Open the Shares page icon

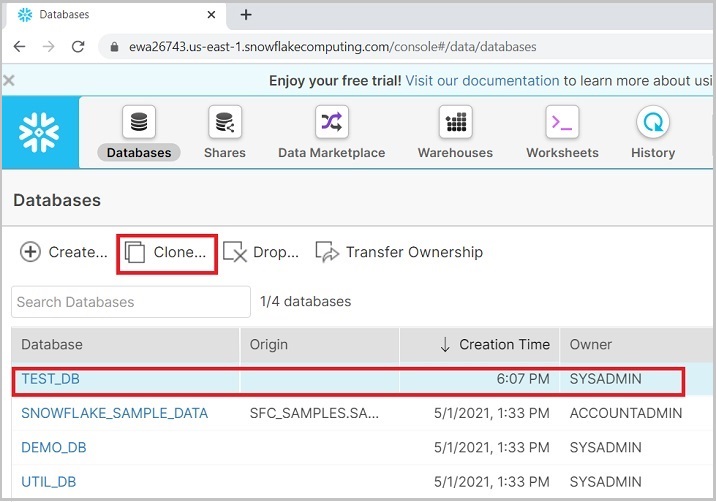(225, 124)
